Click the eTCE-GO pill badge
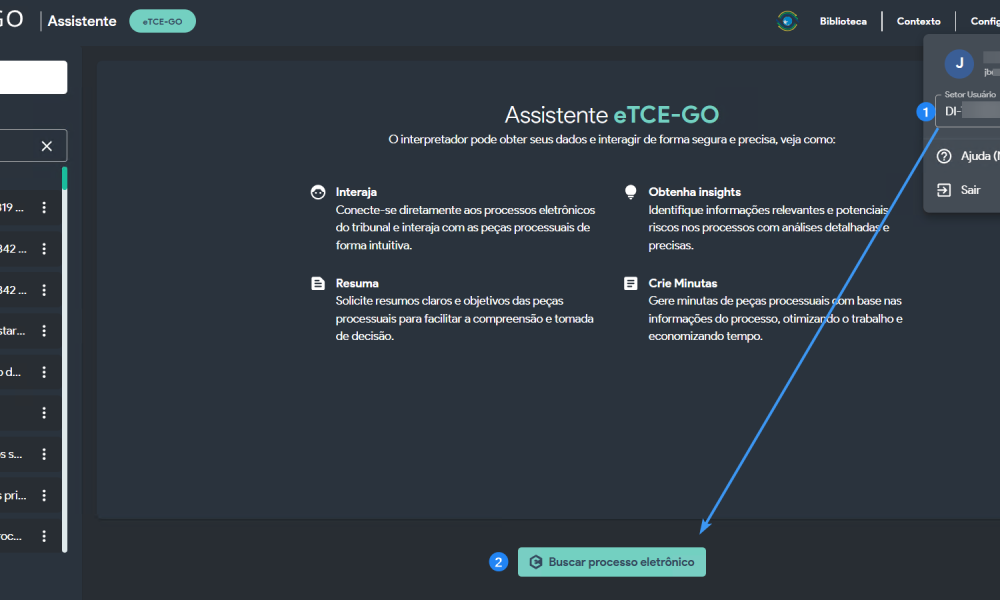Viewport: 1000px width, 600px height. pyautogui.click(x=162, y=21)
